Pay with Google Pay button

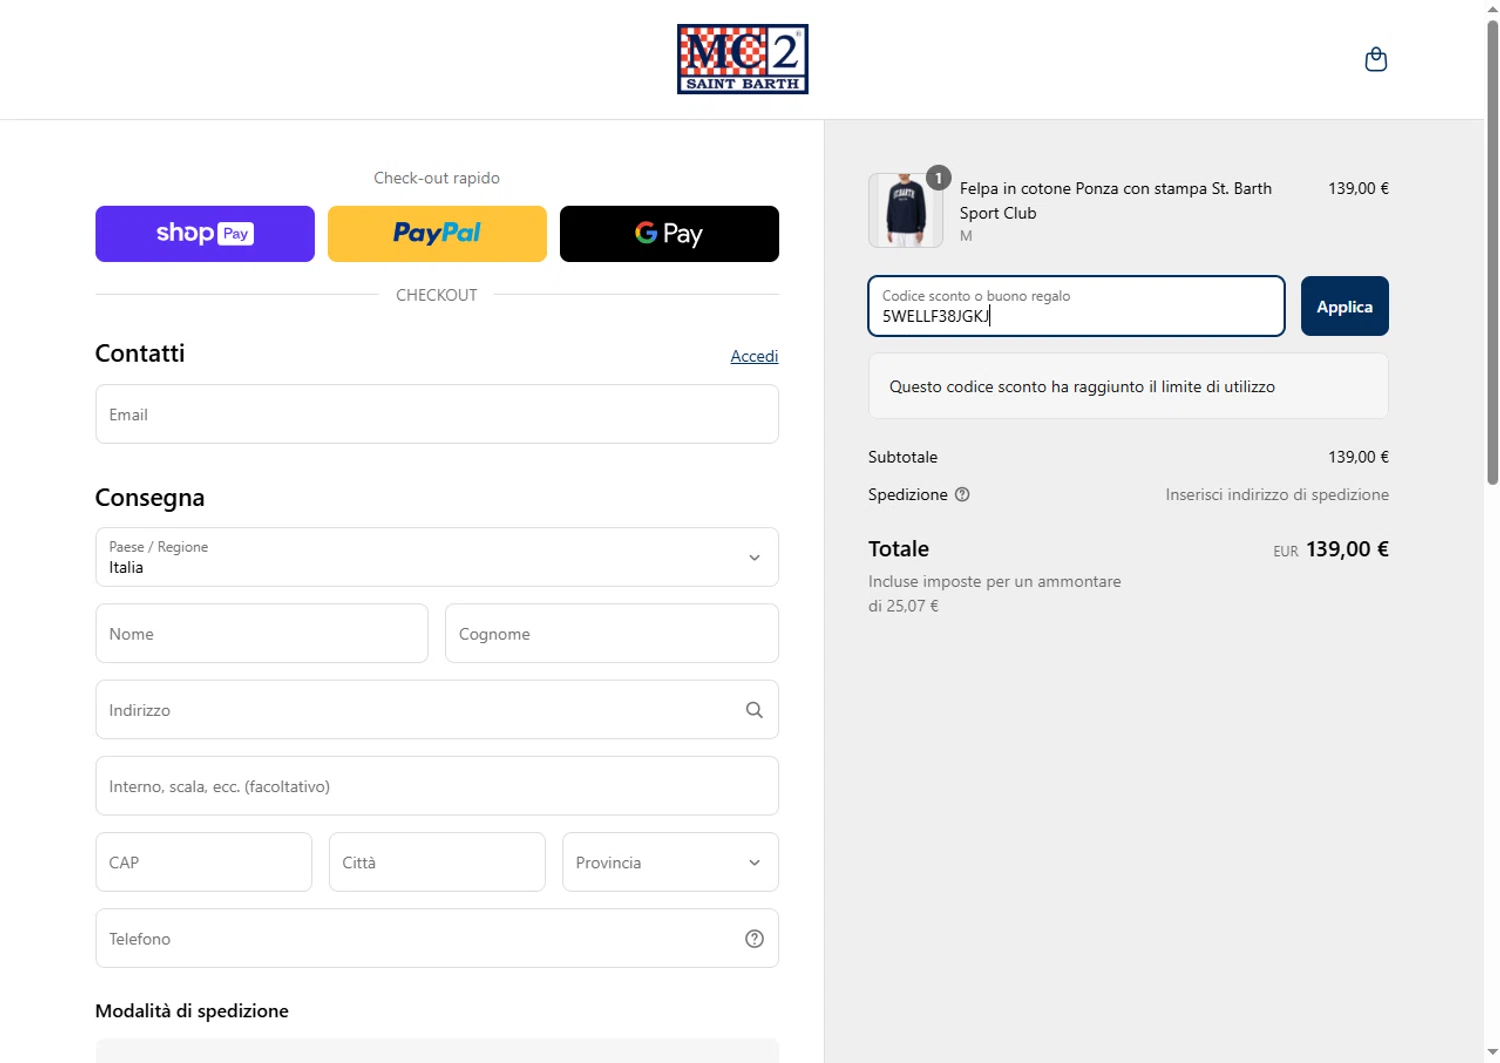click(669, 234)
